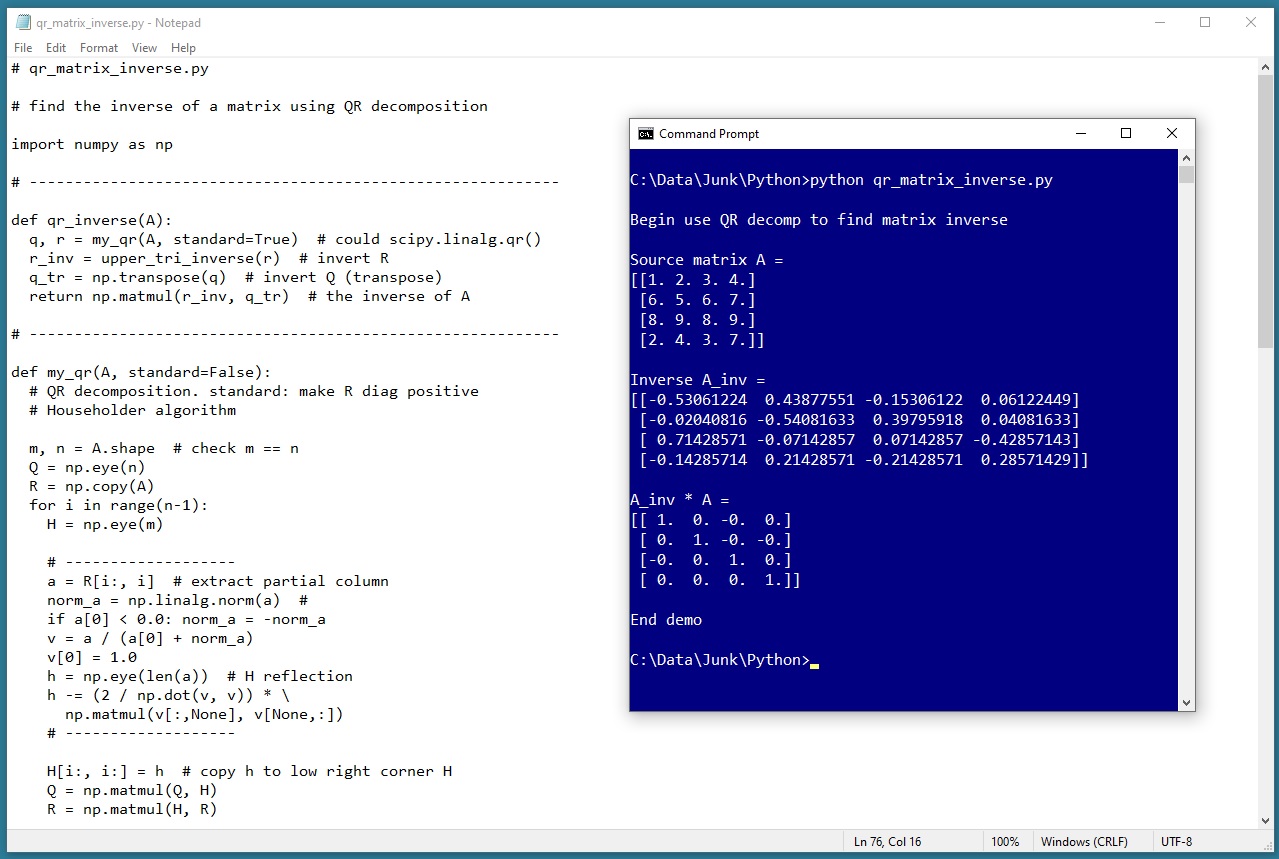The width and height of the screenshot is (1279, 859).
Task: Open the Help menu
Action: tap(183, 48)
